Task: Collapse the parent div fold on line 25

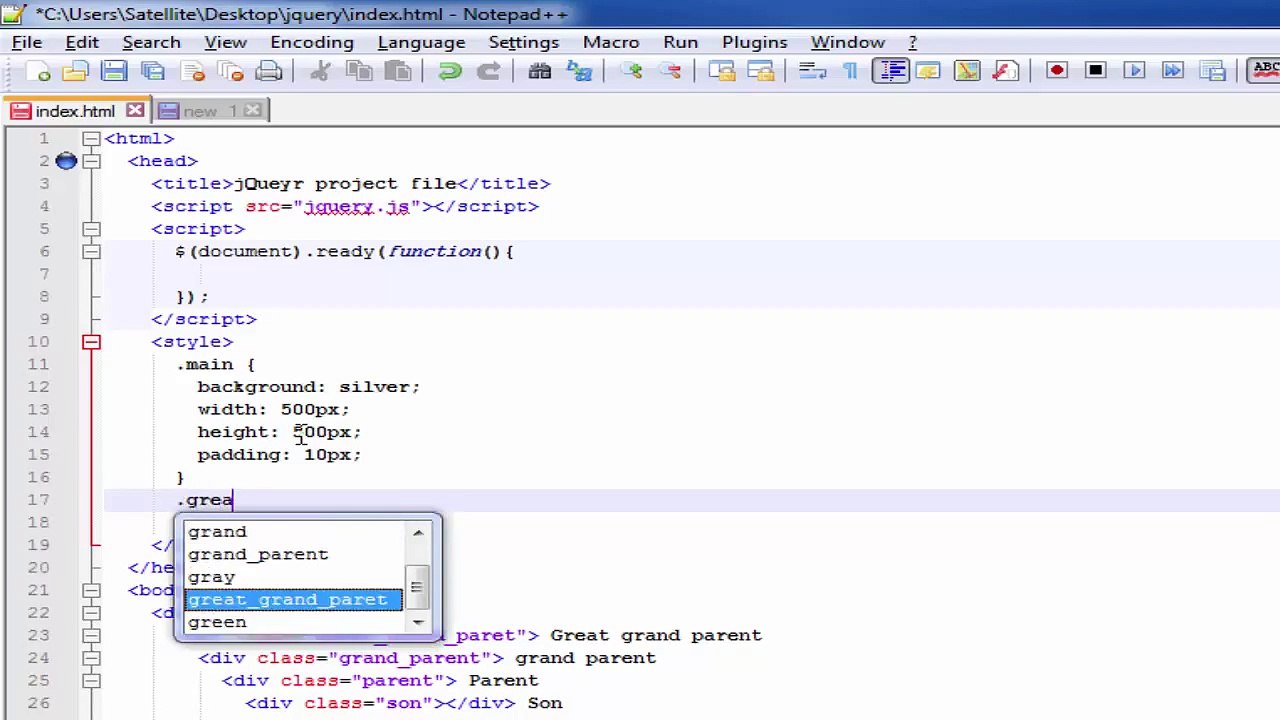Action: pyautogui.click(x=91, y=681)
